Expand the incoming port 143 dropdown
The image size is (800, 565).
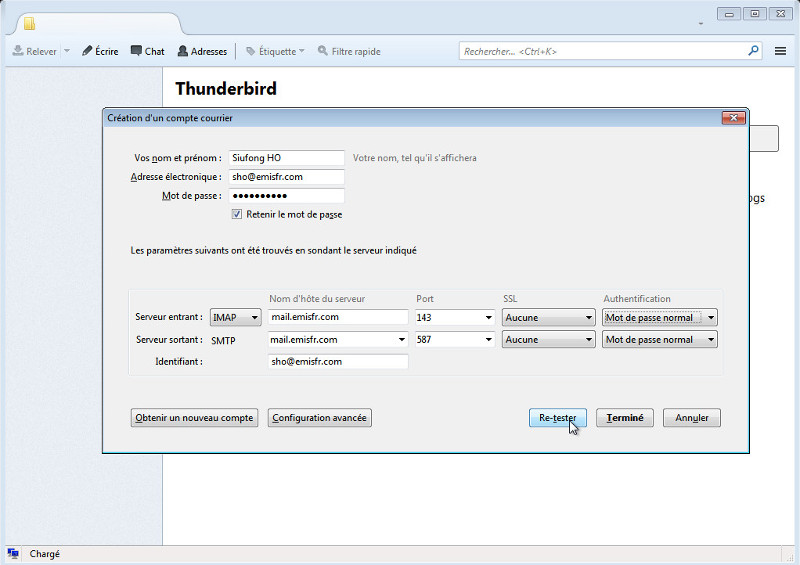click(x=488, y=317)
